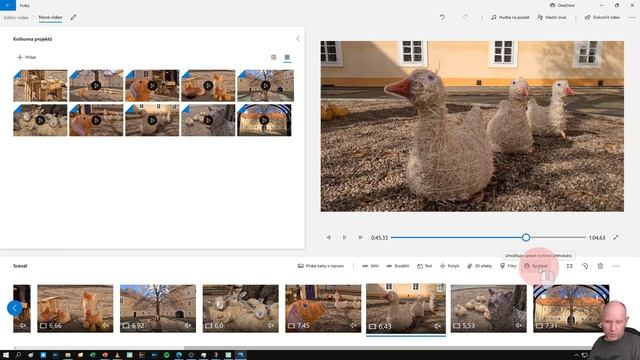Select storyboard clip lasting 5.53
Image resolution: width=640 pixels, height=360 pixels.
click(x=489, y=308)
